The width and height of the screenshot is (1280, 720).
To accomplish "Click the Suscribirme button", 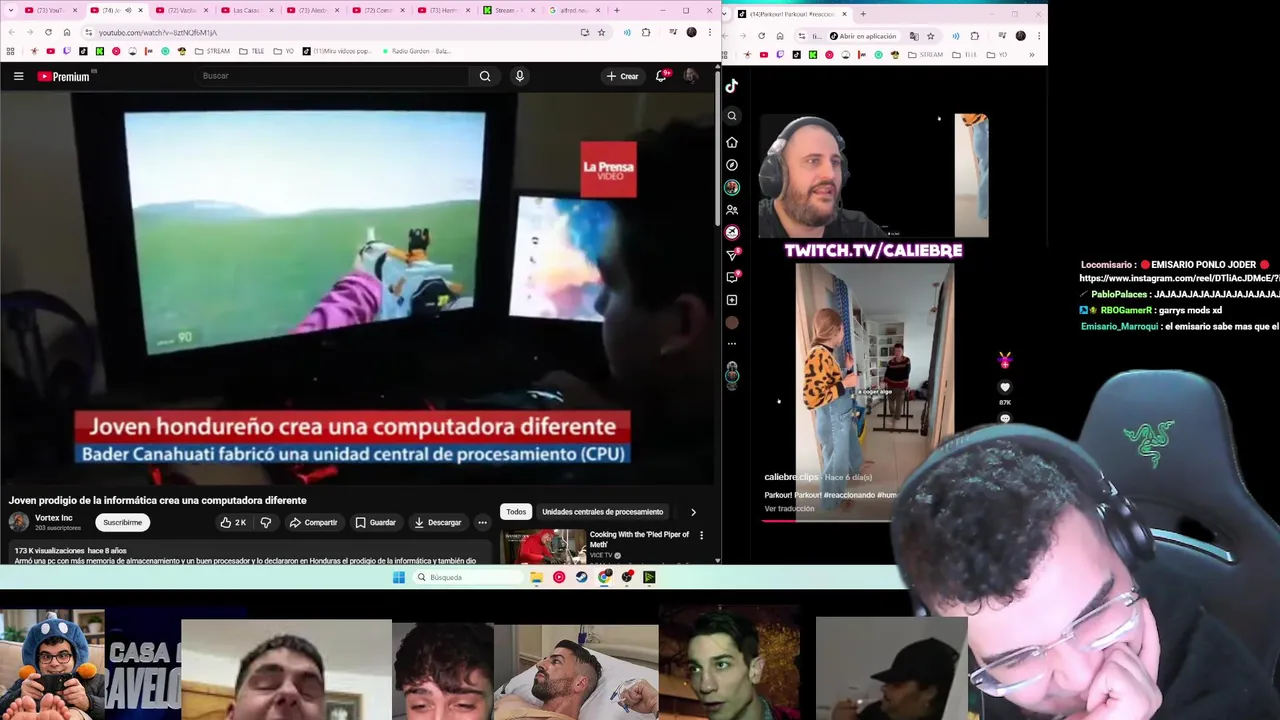I will pyautogui.click(x=122, y=522).
